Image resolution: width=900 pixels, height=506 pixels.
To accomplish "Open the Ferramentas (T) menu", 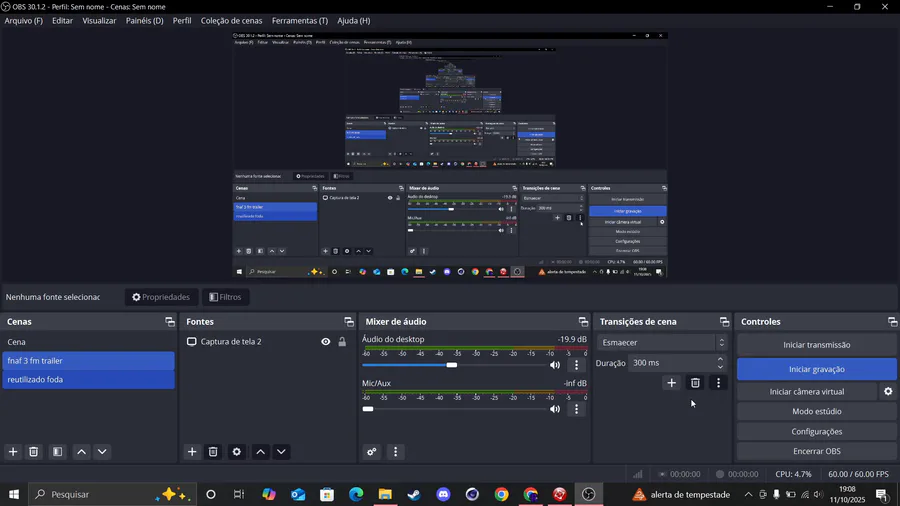I will click(x=300, y=21).
